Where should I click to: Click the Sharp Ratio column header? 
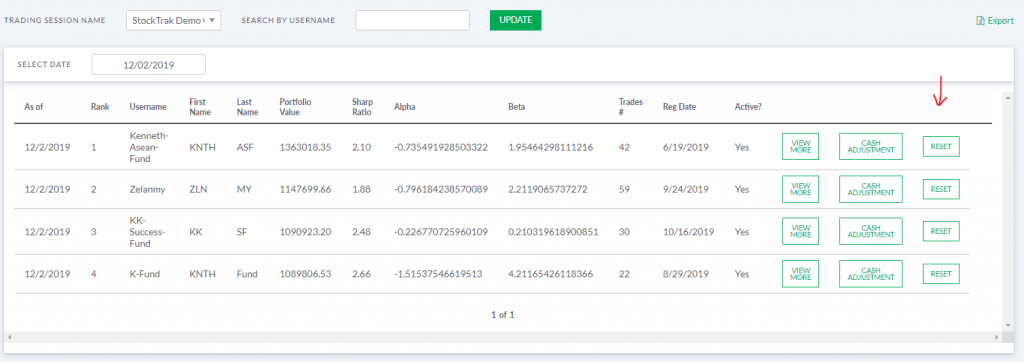tap(361, 107)
